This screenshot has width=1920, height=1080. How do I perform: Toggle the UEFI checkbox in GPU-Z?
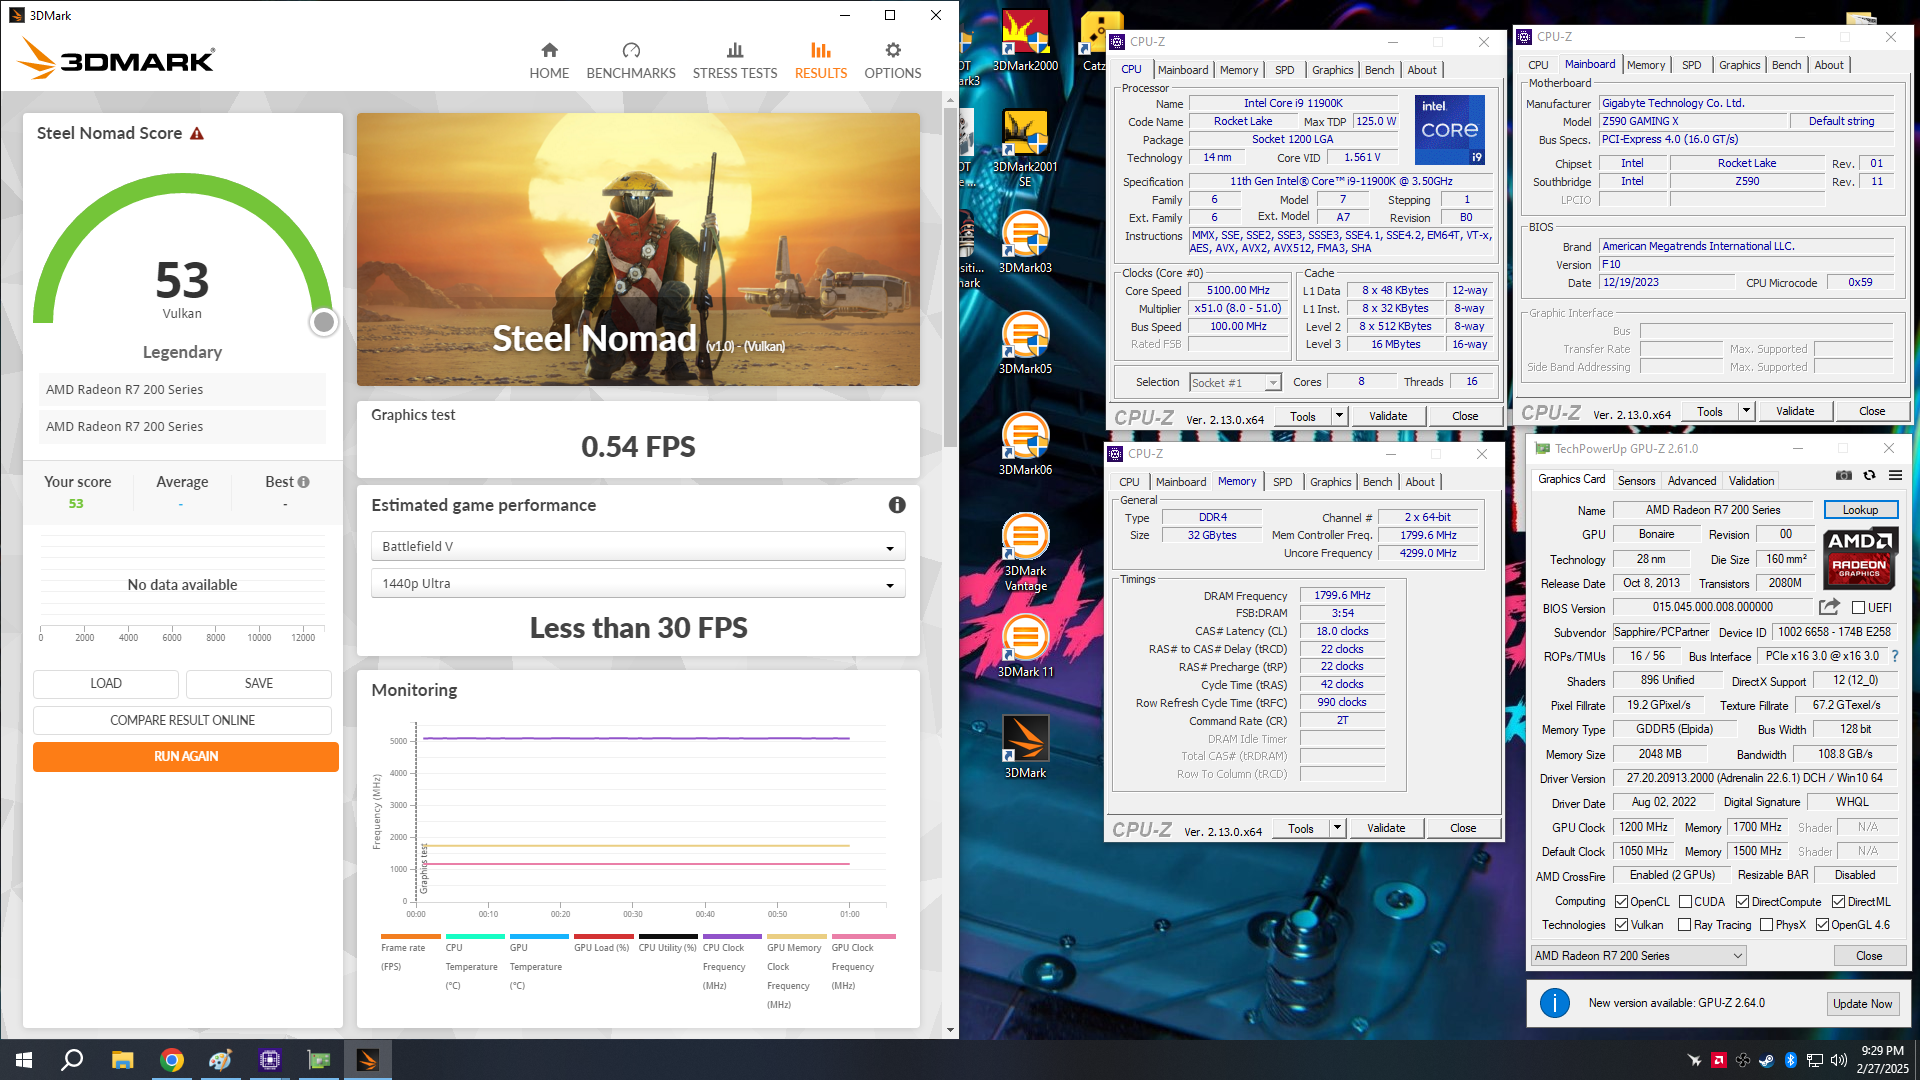(1858, 608)
